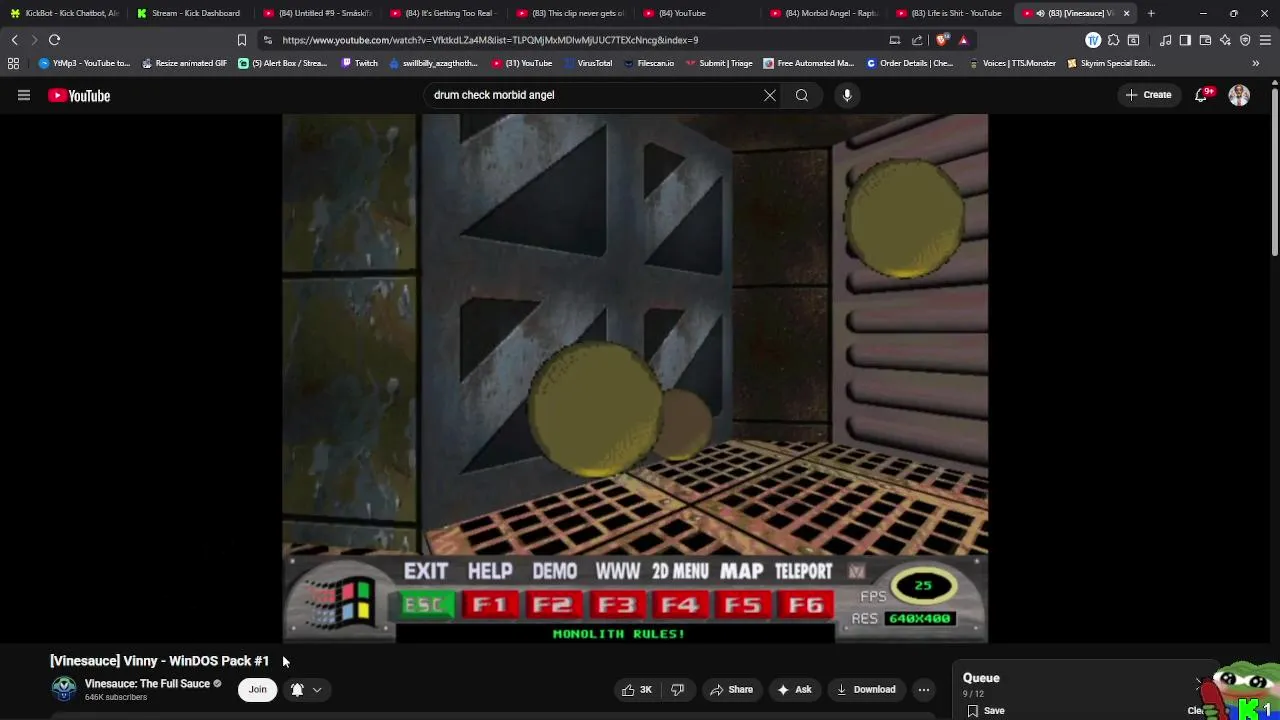Viewport: 1280px width, 720px height.
Task: Switch to Stream - Kick Dashboard tab
Action: click(189, 13)
